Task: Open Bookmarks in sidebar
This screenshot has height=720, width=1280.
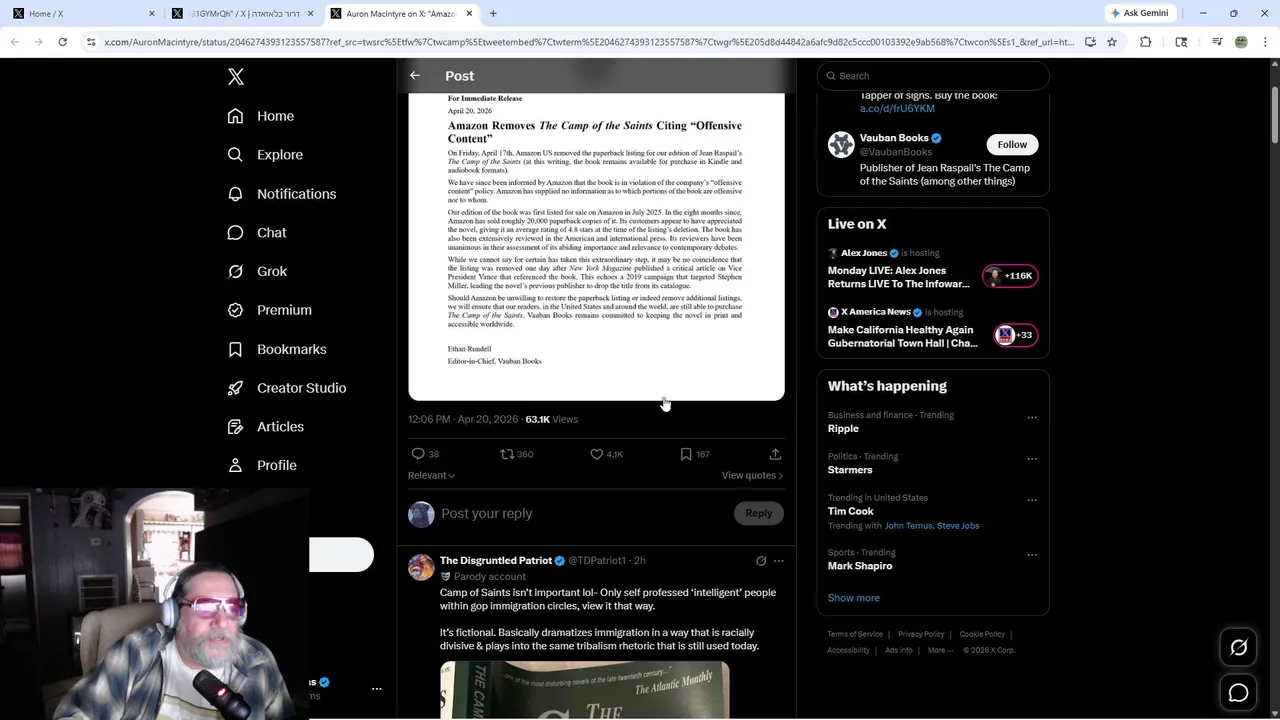Action: click(x=277, y=349)
